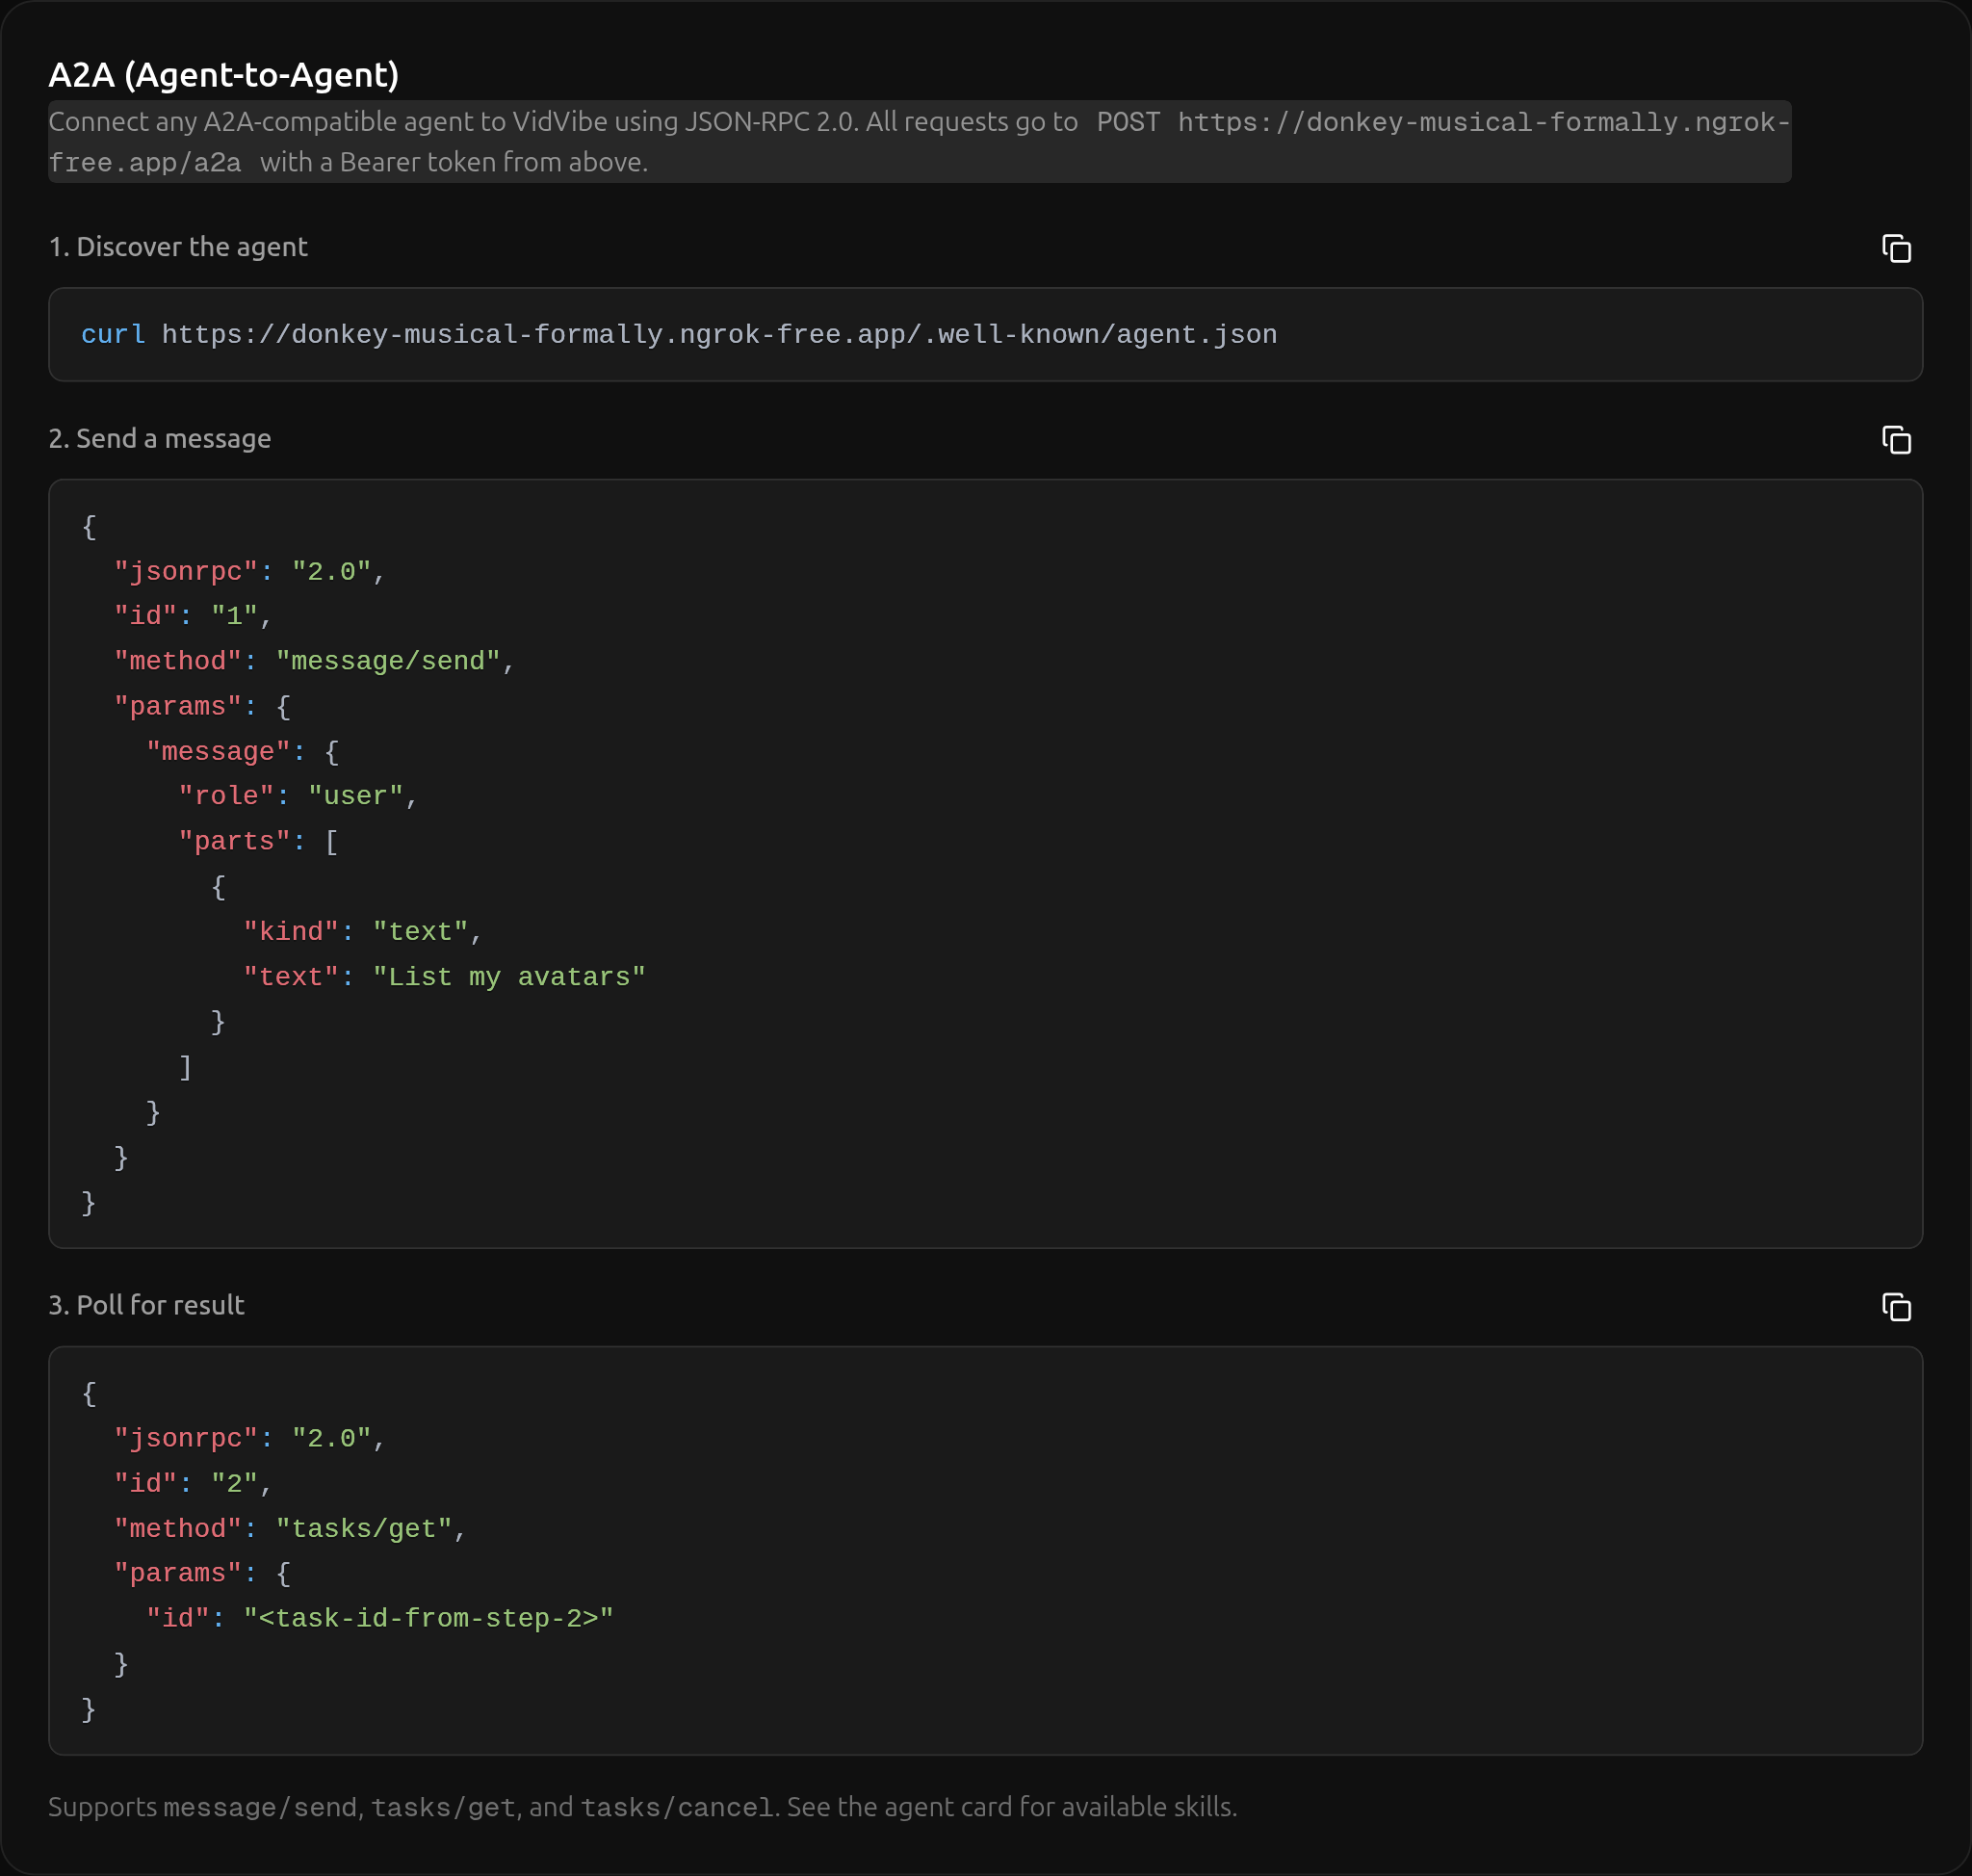Copy the Poll for result JSON snippet
This screenshot has width=1972, height=1876.
click(x=1896, y=1307)
